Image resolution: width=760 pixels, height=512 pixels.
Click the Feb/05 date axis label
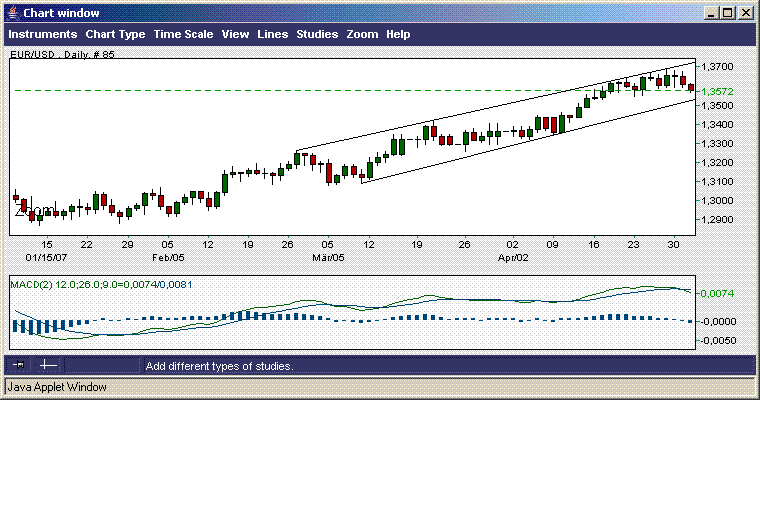(x=168, y=257)
